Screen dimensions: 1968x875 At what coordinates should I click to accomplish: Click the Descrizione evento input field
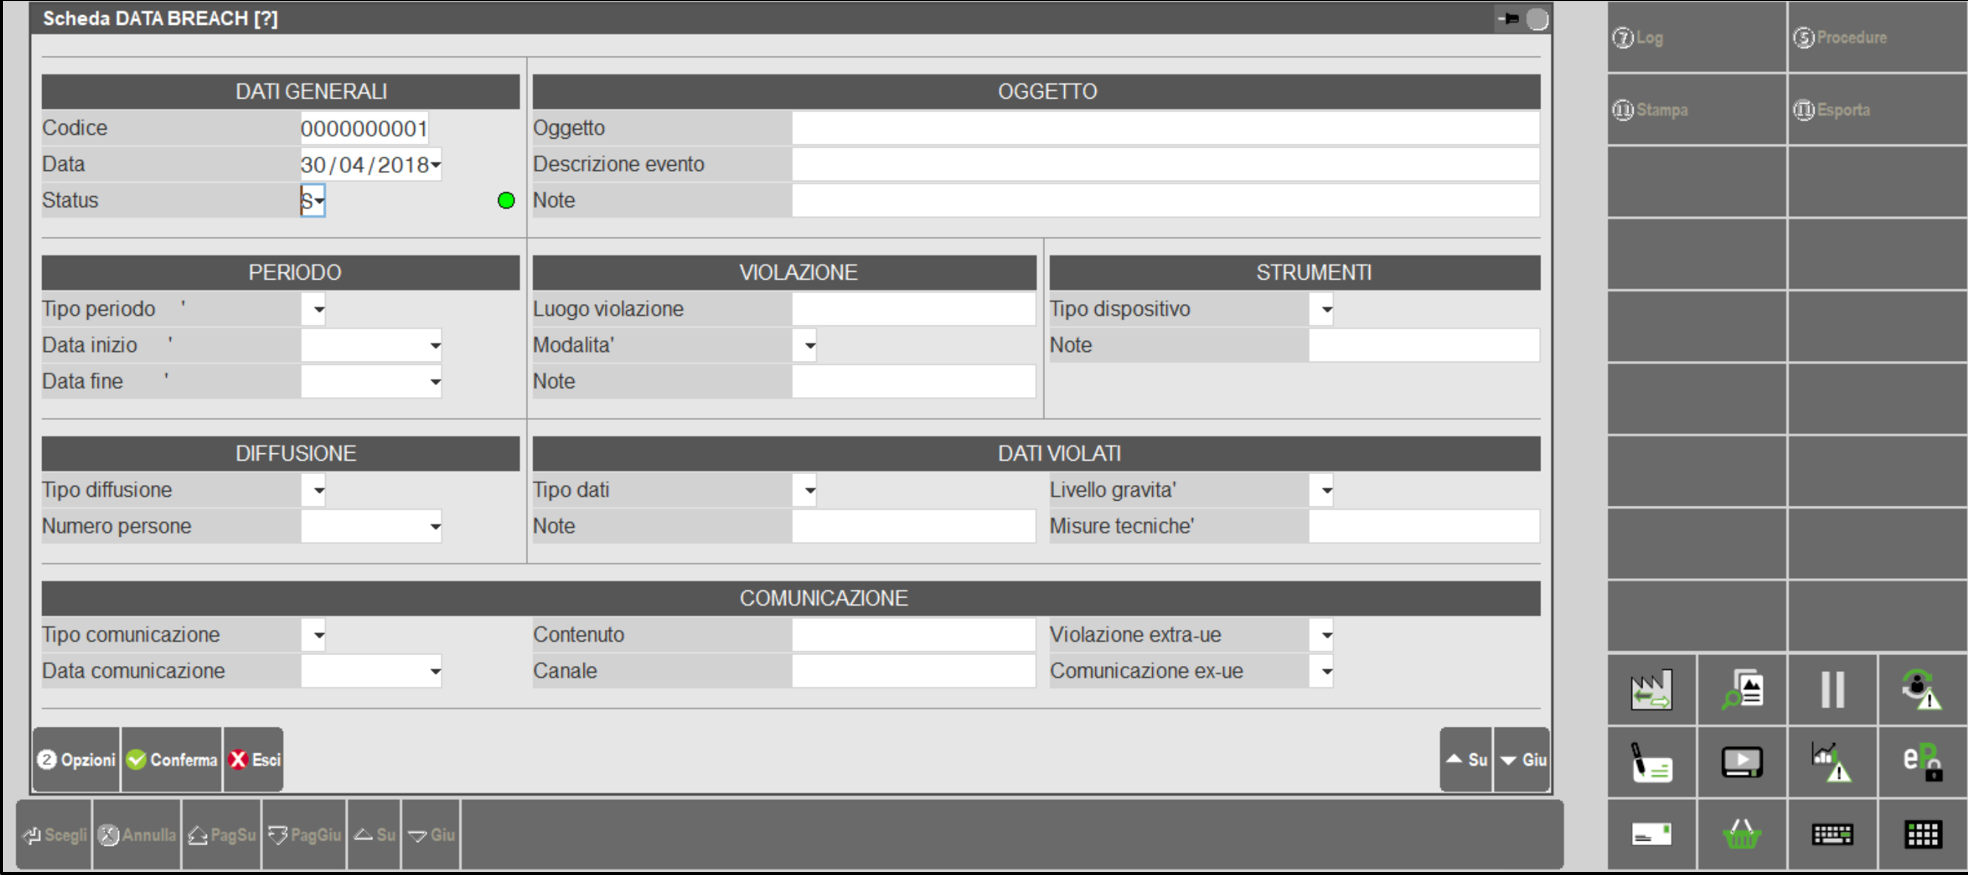[x=1165, y=165]
